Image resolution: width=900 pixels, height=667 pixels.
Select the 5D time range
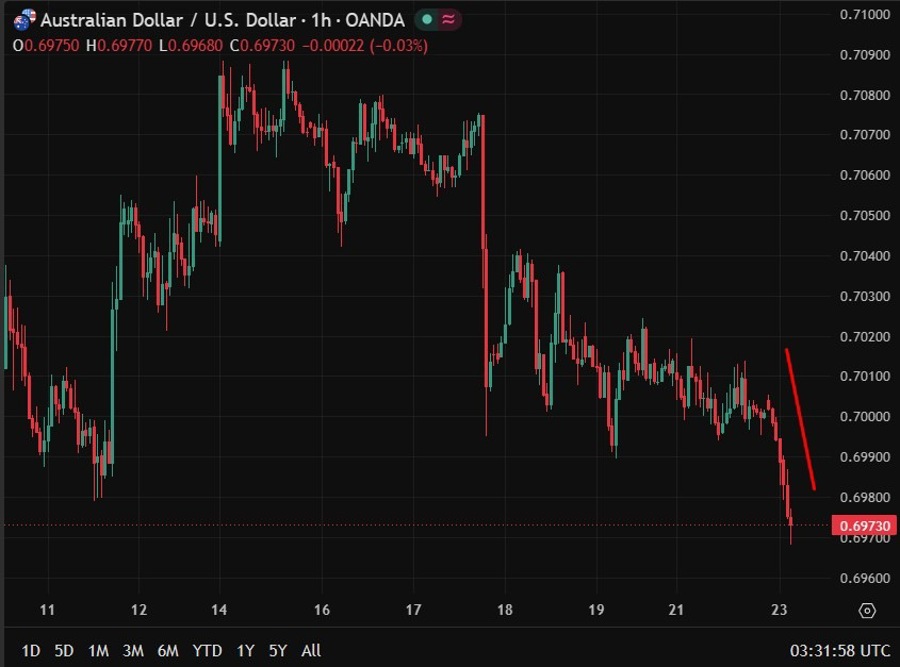pyautogui.click(x=64, y=650)
